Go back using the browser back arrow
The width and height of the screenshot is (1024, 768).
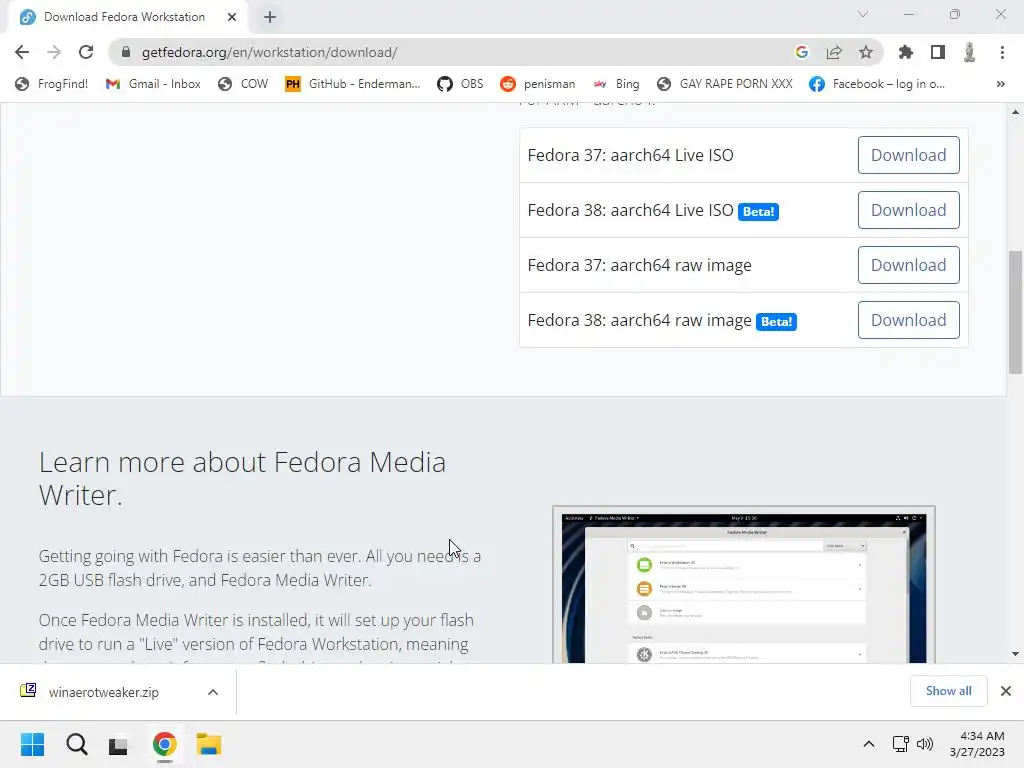click(22, 52)
